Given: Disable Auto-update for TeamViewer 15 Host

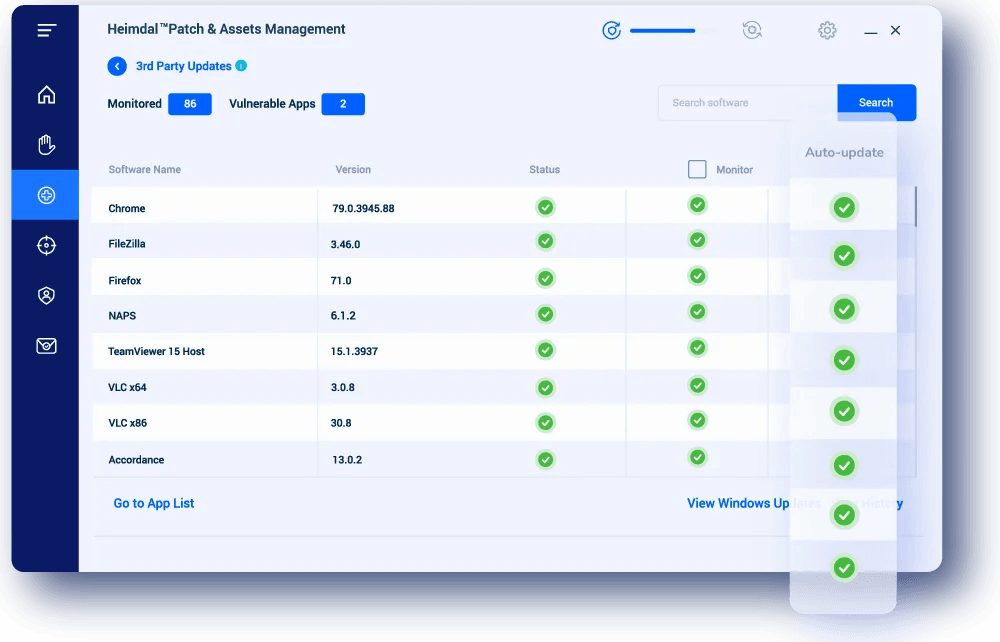Looking at the screenshot, I should tap(844, 411).
